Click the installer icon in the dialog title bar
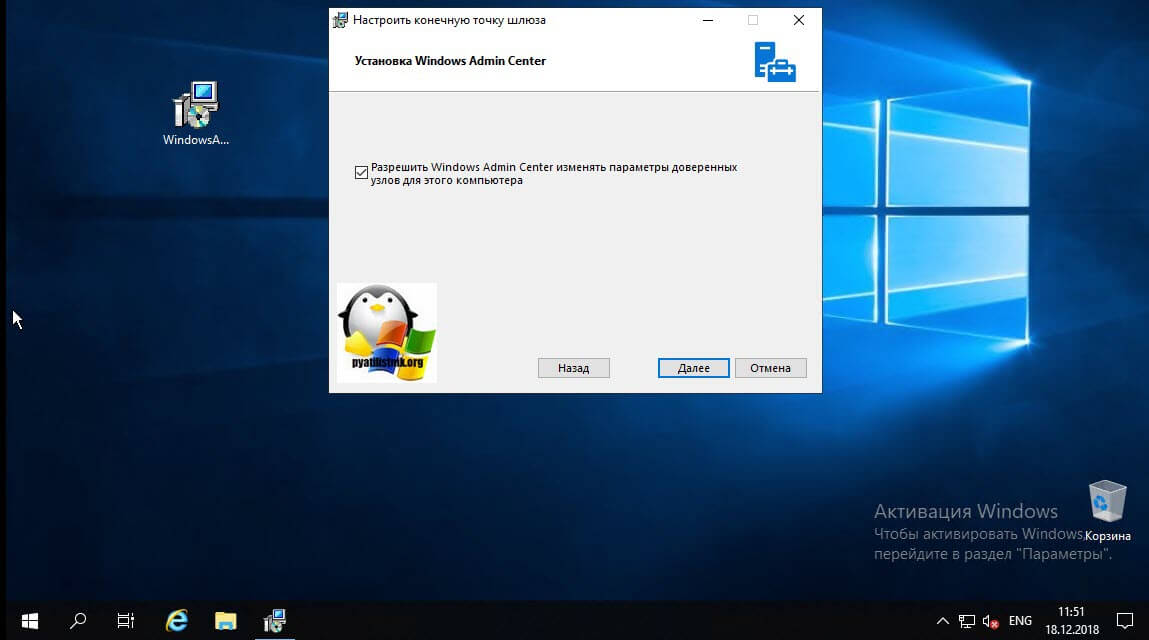 tap(340, 21)
